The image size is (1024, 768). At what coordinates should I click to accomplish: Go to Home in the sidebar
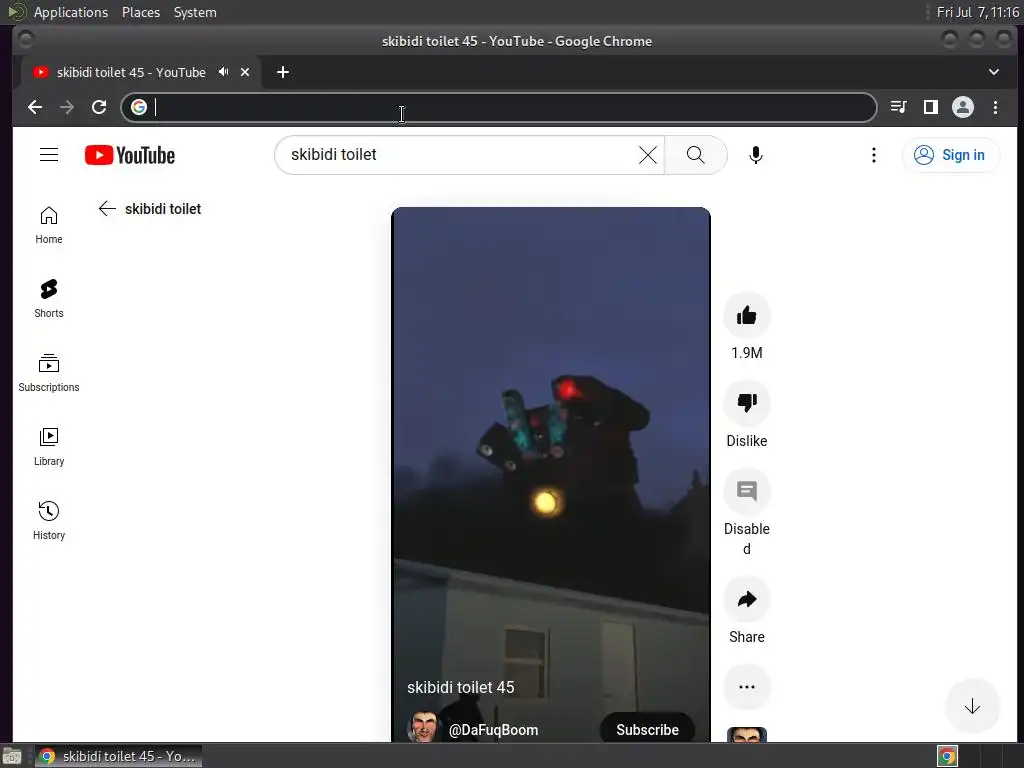click(x=49, y=225)
